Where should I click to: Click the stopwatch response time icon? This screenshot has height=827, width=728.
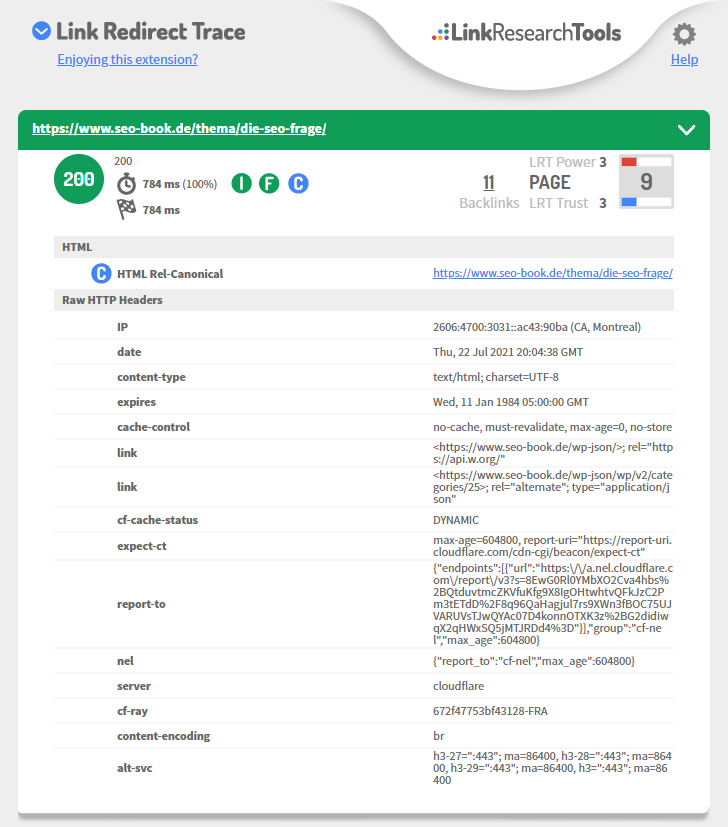tap(127, 184)
